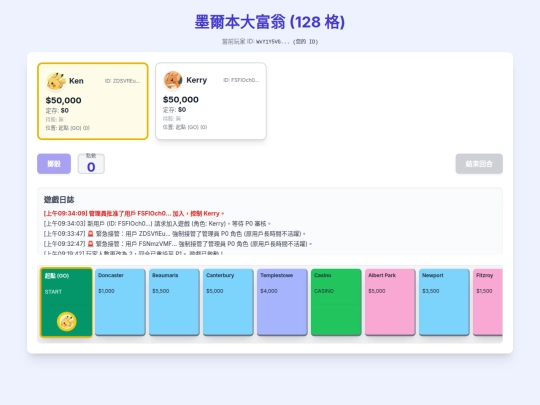The image size is (540, 405).
Task: Select the Kerry player card
Action: pos(211,101)
